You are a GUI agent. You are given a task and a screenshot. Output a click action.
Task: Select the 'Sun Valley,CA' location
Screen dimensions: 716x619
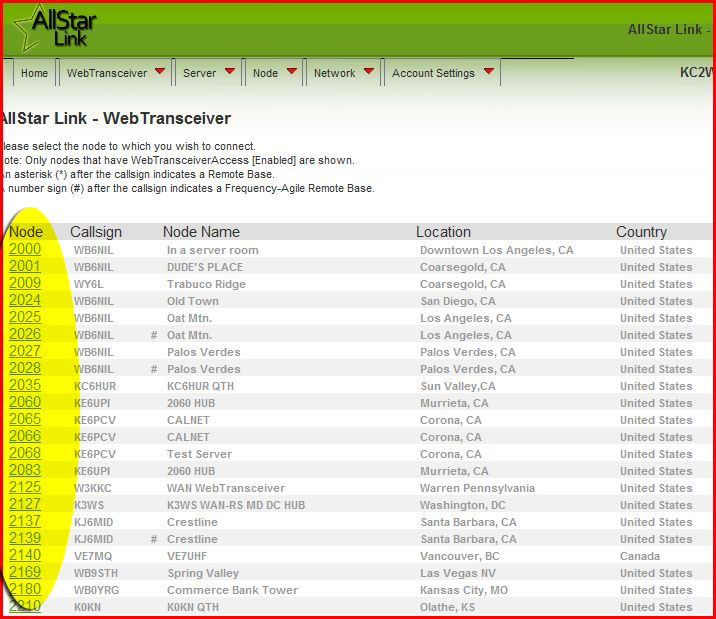click(x=458, y=386)
